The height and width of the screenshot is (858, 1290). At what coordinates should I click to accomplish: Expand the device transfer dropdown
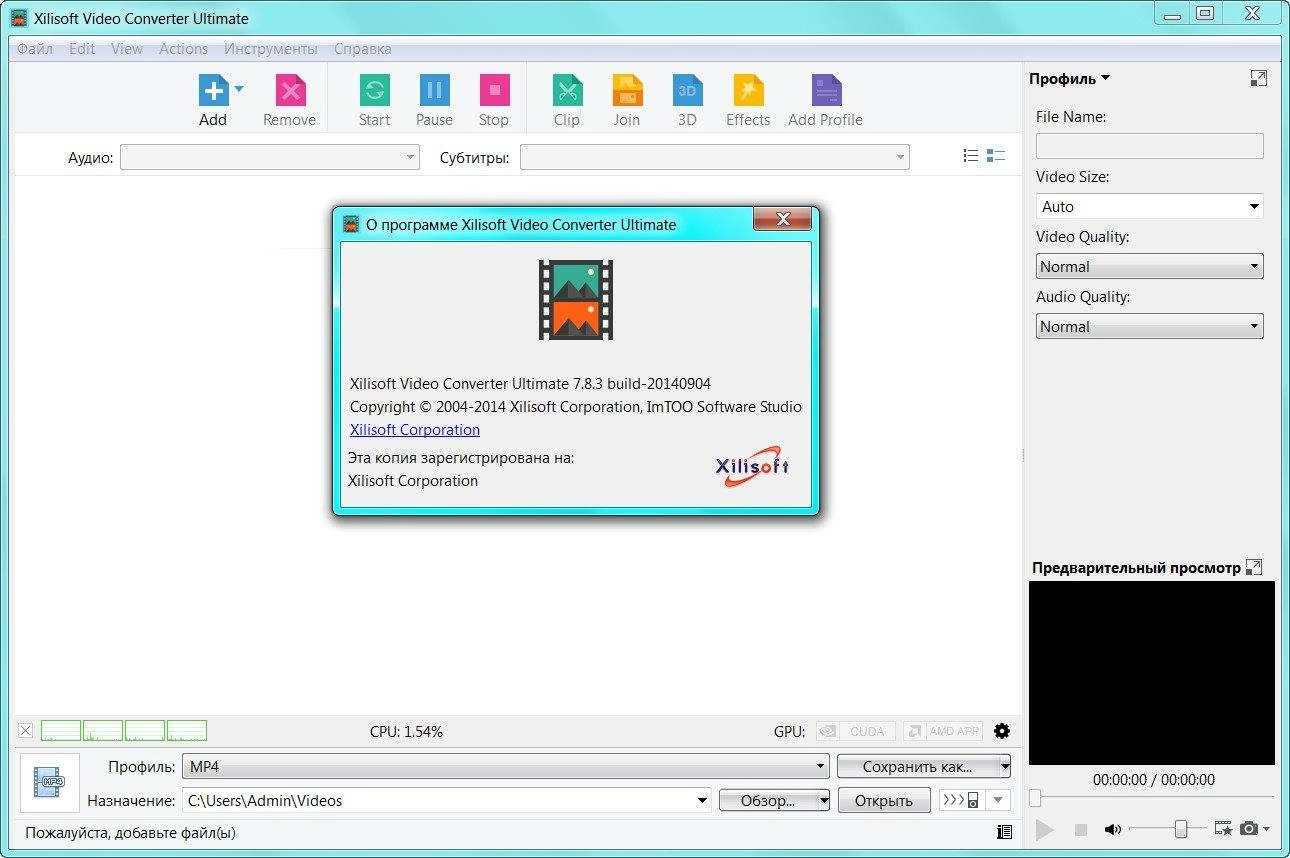click(x=997, y=800)
